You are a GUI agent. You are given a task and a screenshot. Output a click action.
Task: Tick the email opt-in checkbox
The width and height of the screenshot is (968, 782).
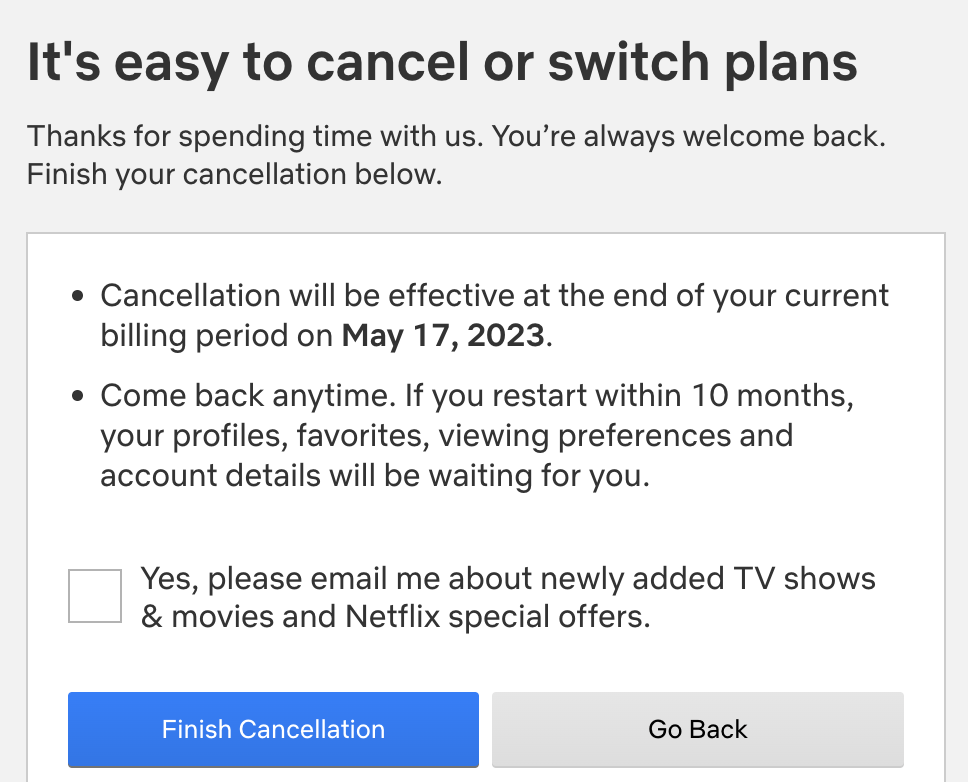[95, 596]
